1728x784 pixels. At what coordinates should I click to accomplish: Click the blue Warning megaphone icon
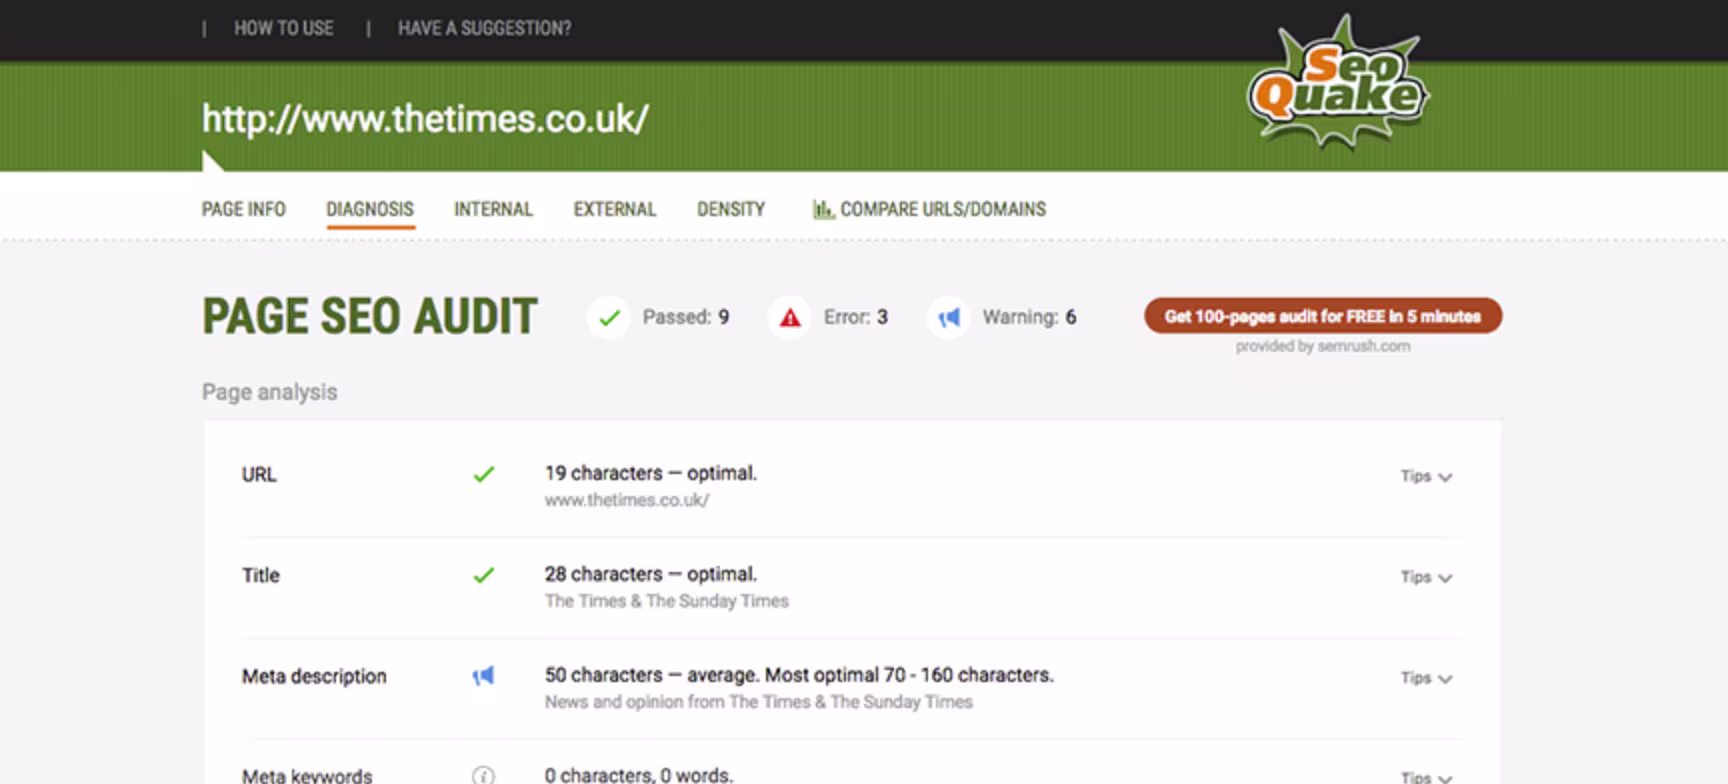click(948, 318)
